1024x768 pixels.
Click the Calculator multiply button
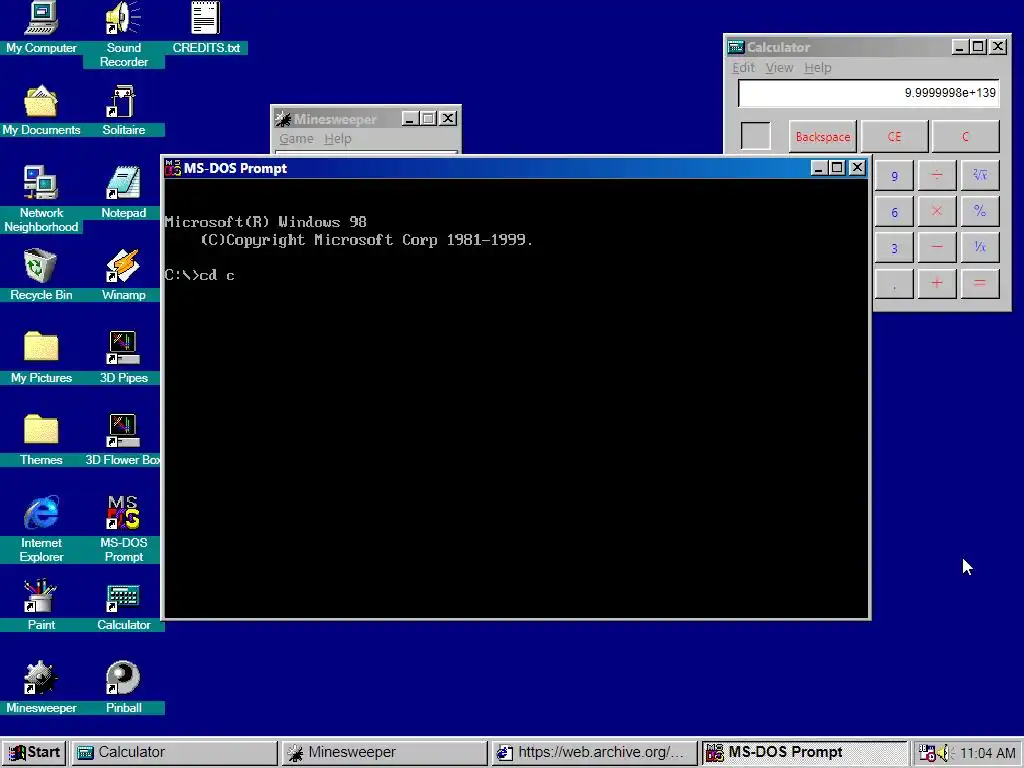click(936, 212)
